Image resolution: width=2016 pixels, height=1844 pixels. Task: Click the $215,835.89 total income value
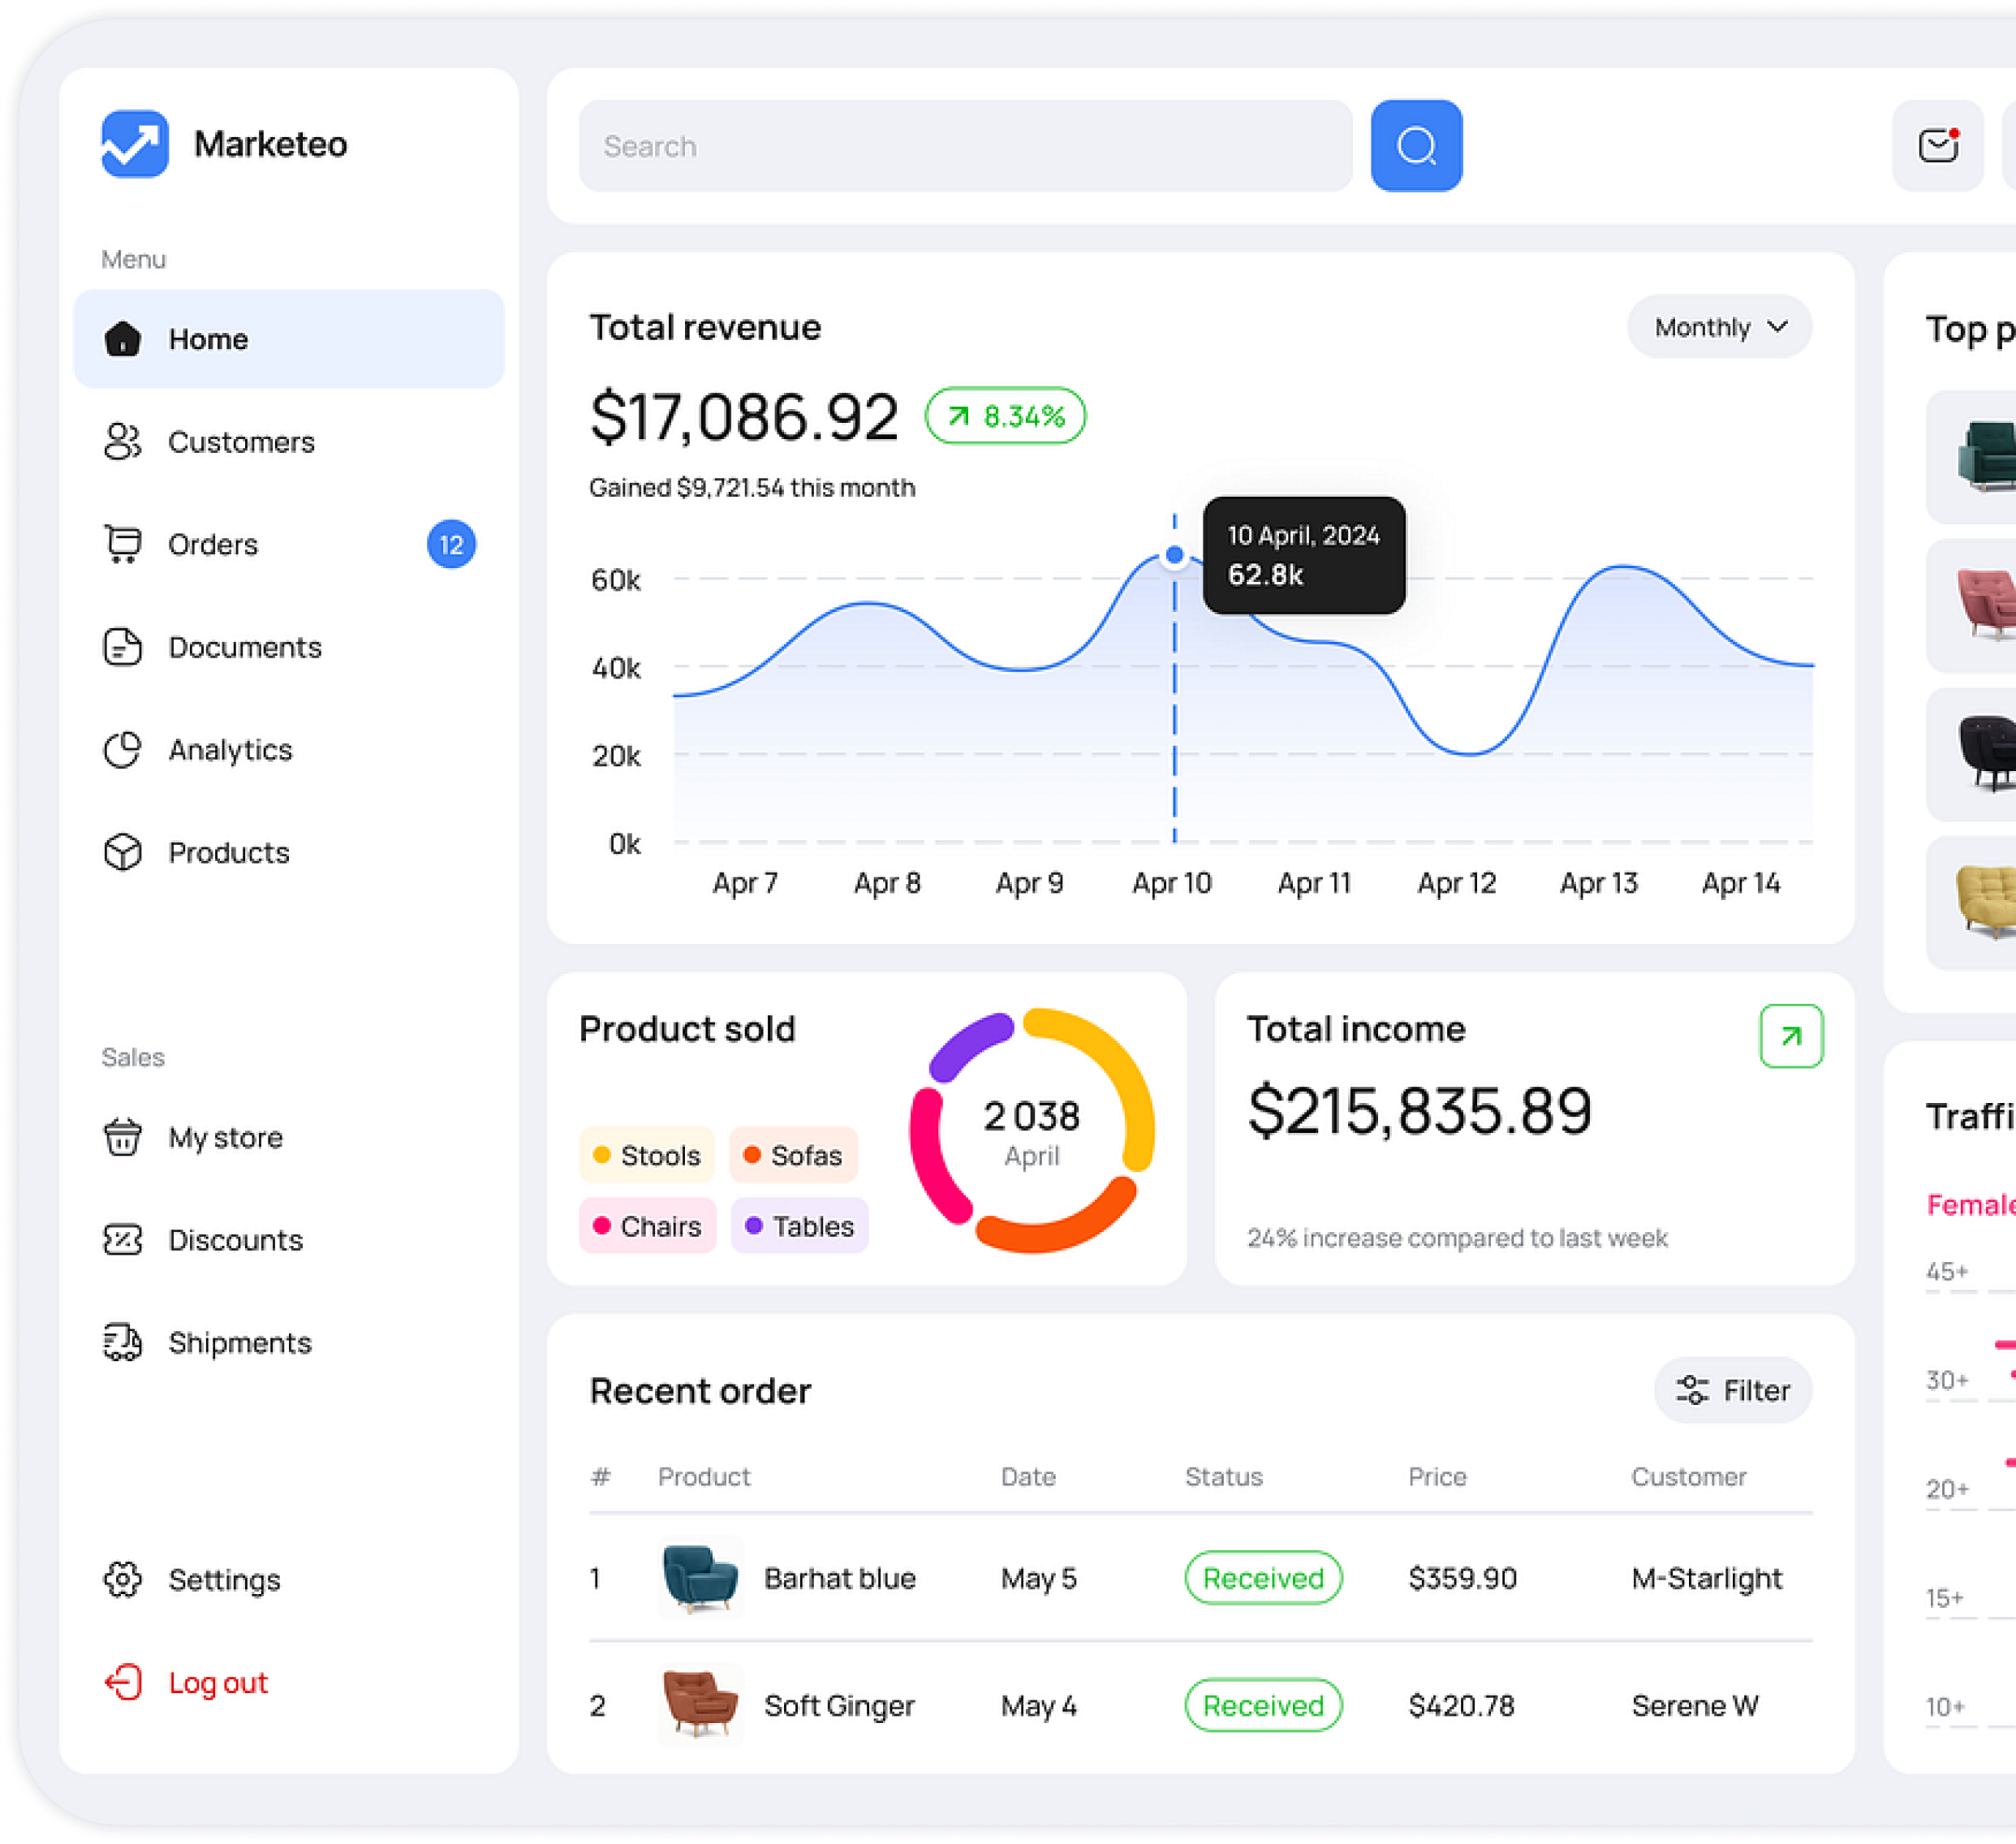tap(1419, 1110)
